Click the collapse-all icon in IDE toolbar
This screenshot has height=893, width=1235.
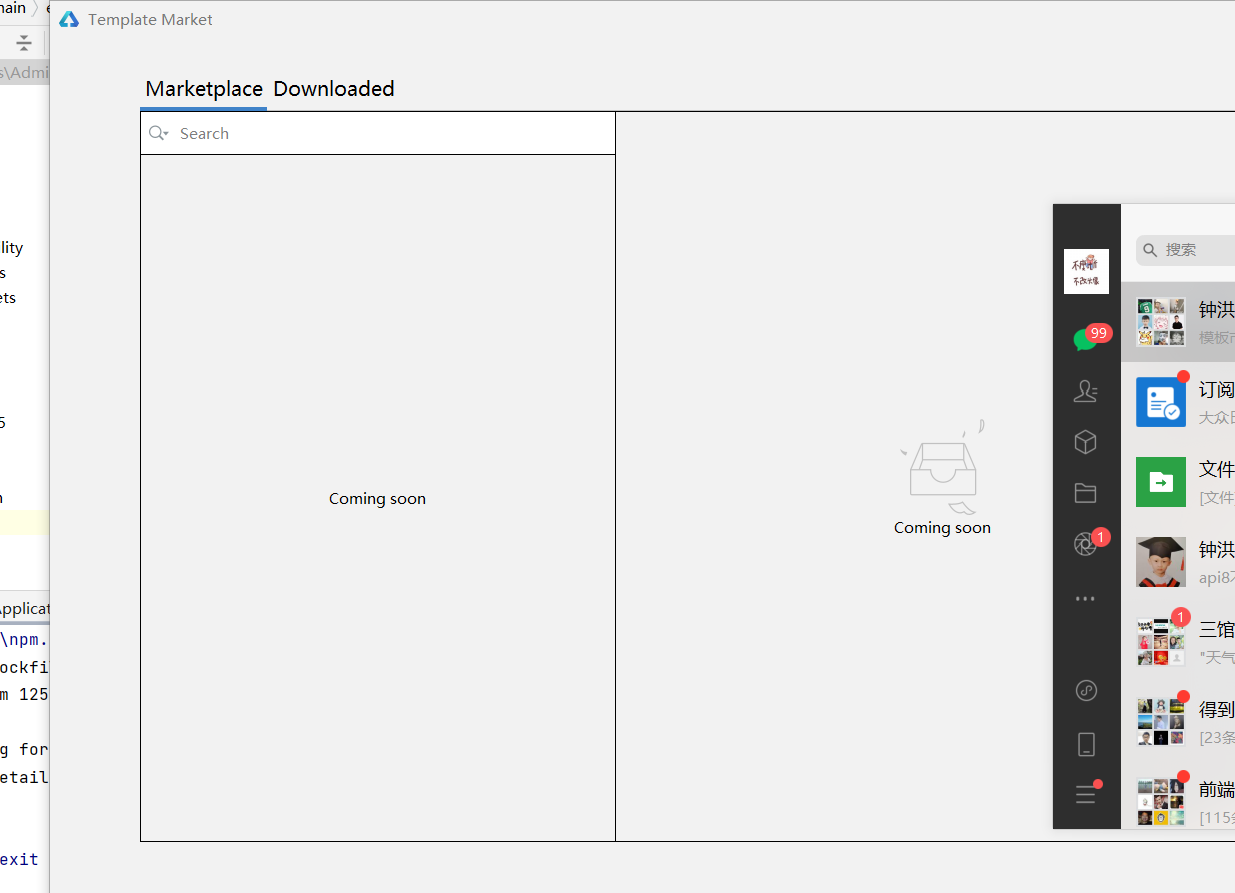click(24, 43)
